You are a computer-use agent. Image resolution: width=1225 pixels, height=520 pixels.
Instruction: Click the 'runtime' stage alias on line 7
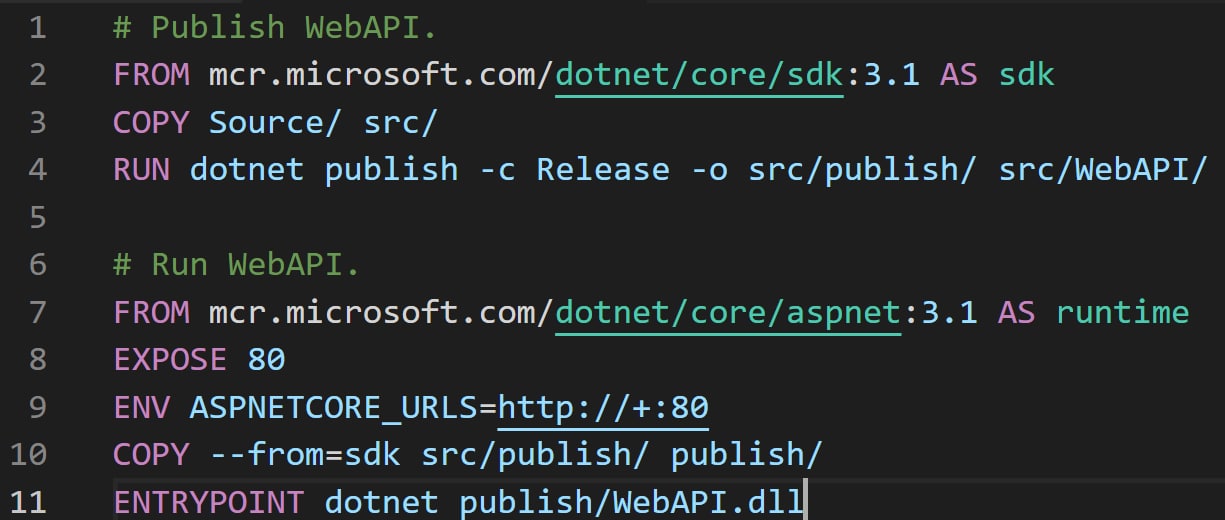(x=1123, y=313)
